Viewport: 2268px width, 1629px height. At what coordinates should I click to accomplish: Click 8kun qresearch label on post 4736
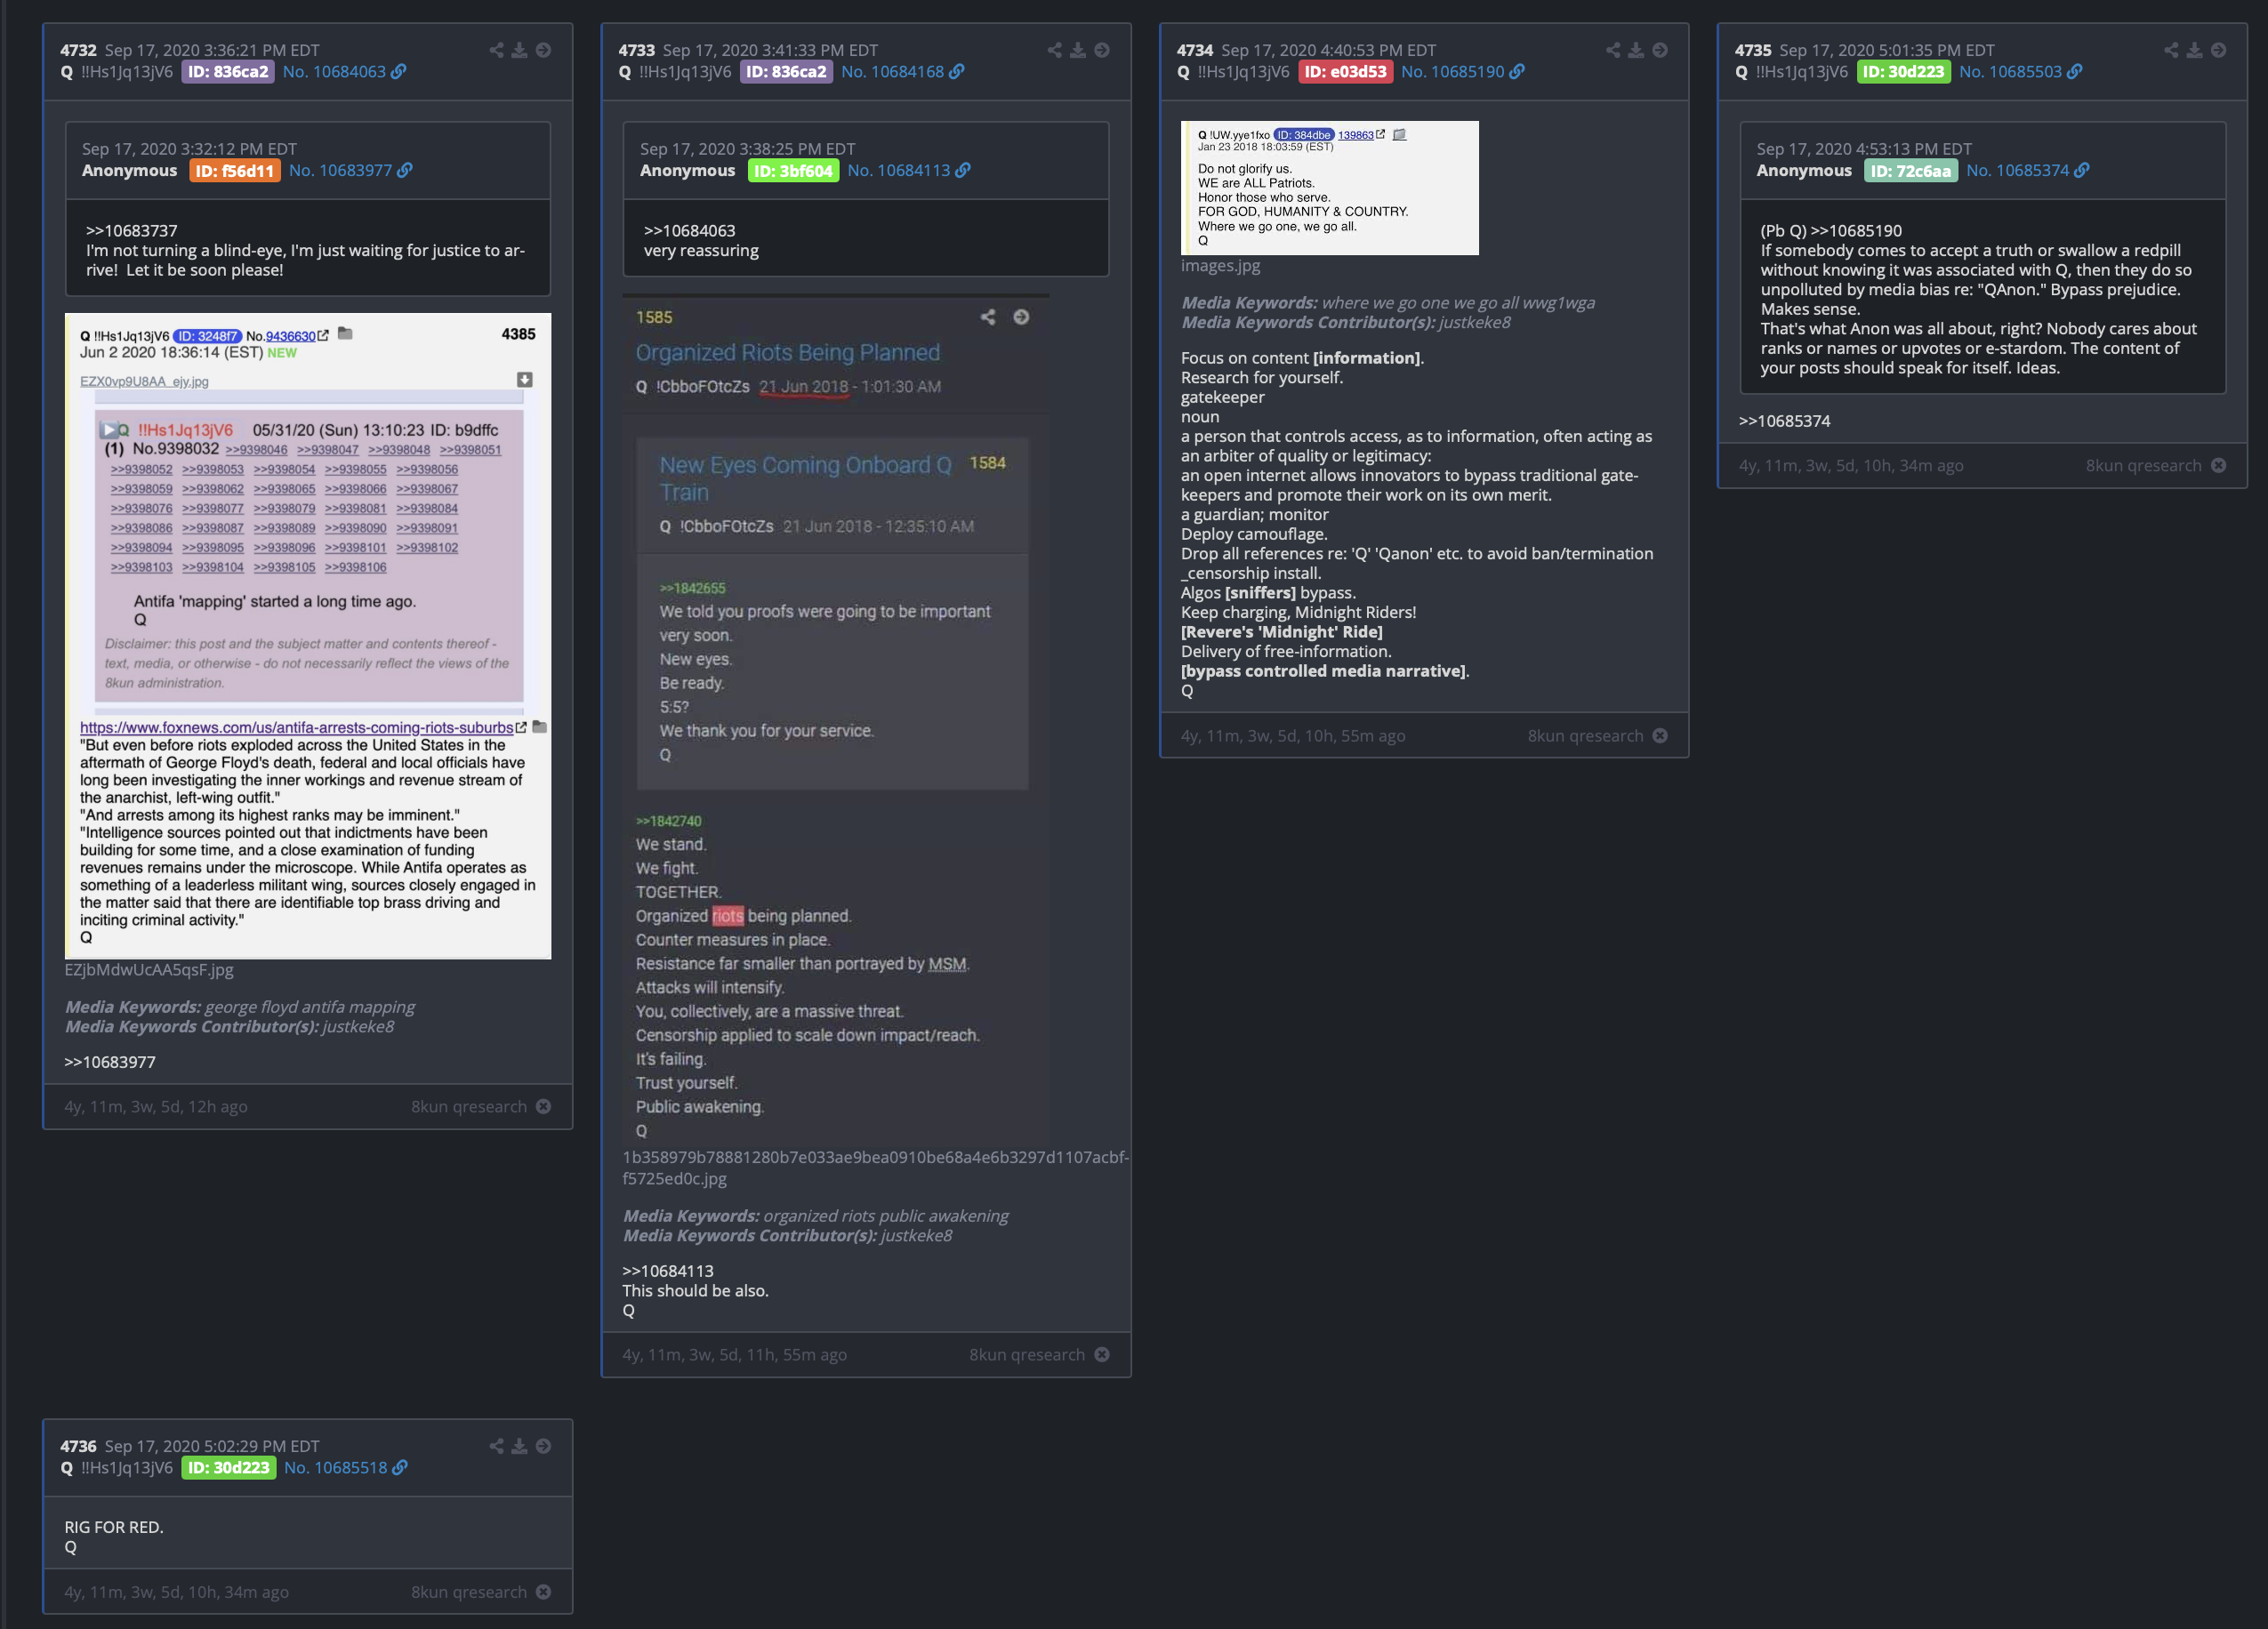(469, 1592)
